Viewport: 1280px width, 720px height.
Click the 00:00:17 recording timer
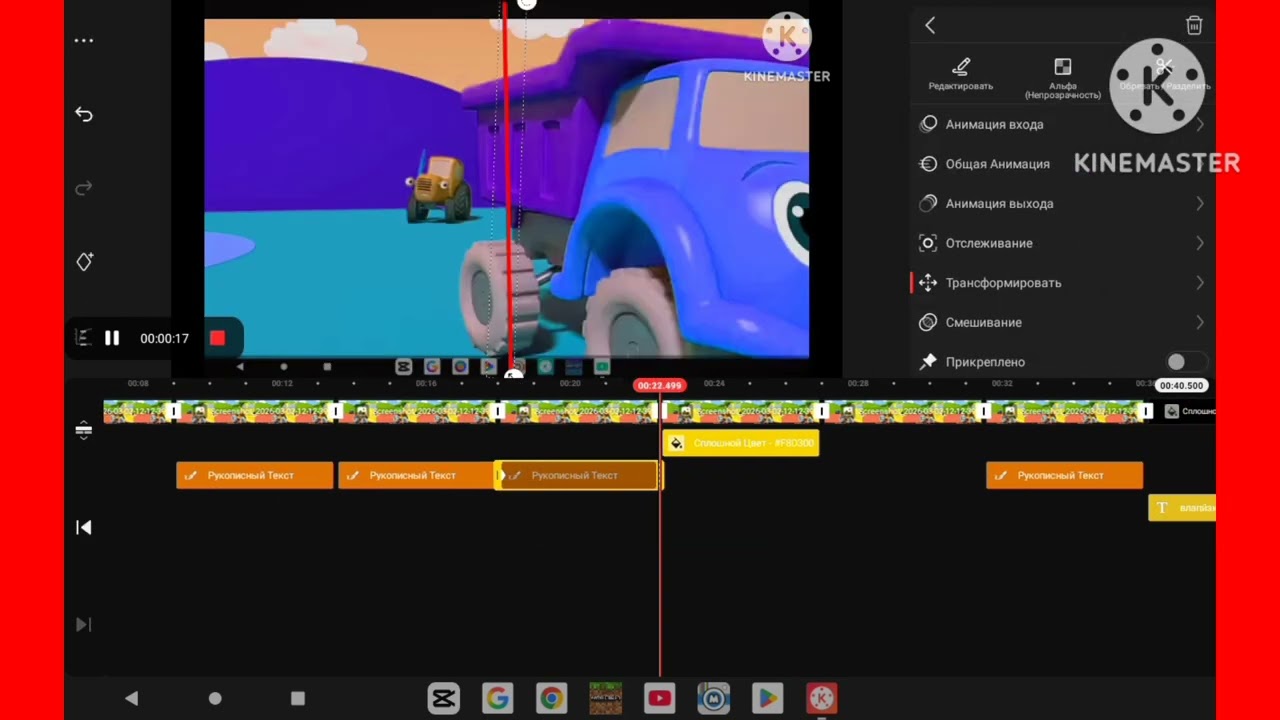[x=164, y=339]
